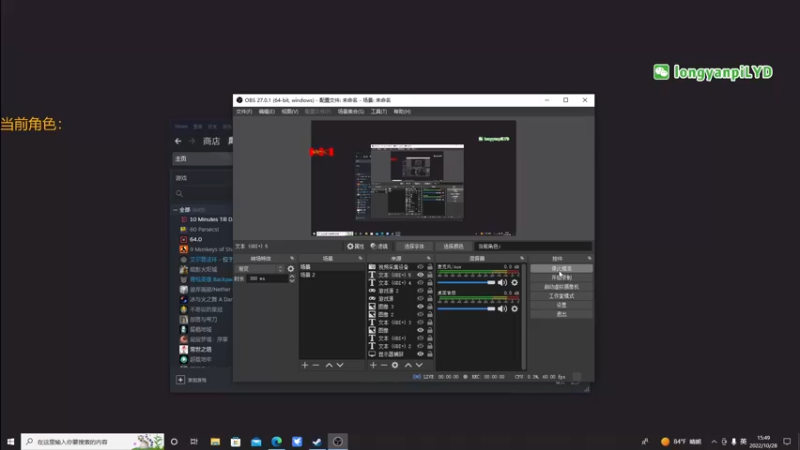Open 设置 in Controls panel
Image resolution: width=800 pixels, height=450 pixels.
pyautogui.click(x=561, y=305)
